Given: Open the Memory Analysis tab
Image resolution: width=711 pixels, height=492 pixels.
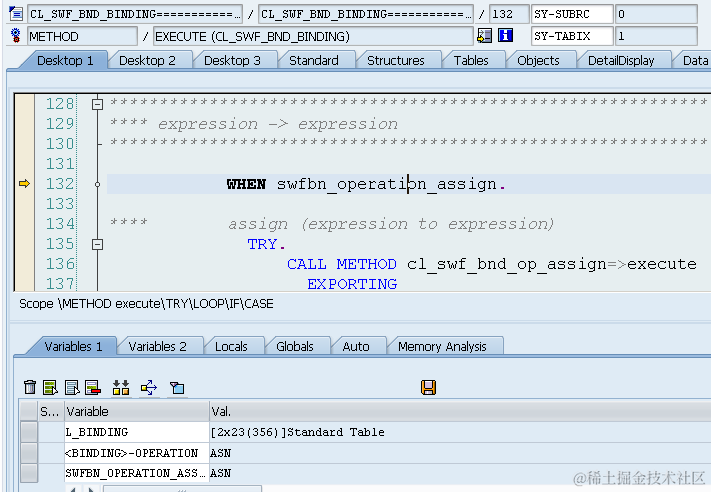Looking at the screenshot, I should pyautogui.click(x=442, y=346).
